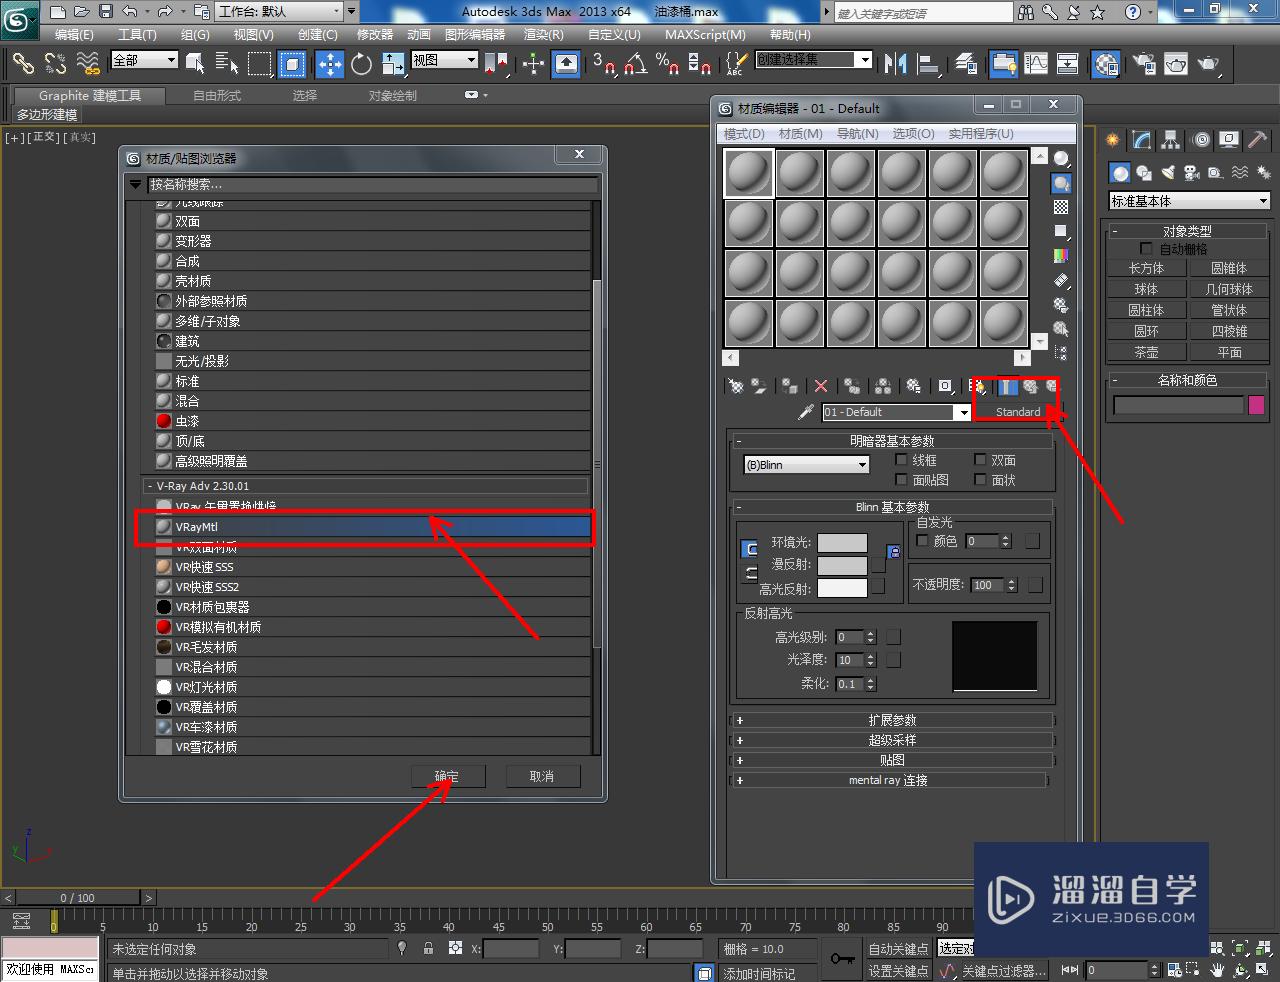The image size is (1280, 982).
Task: Toggle the 面状 (Faceted) checkbox
Action: [x=980, y=480]
